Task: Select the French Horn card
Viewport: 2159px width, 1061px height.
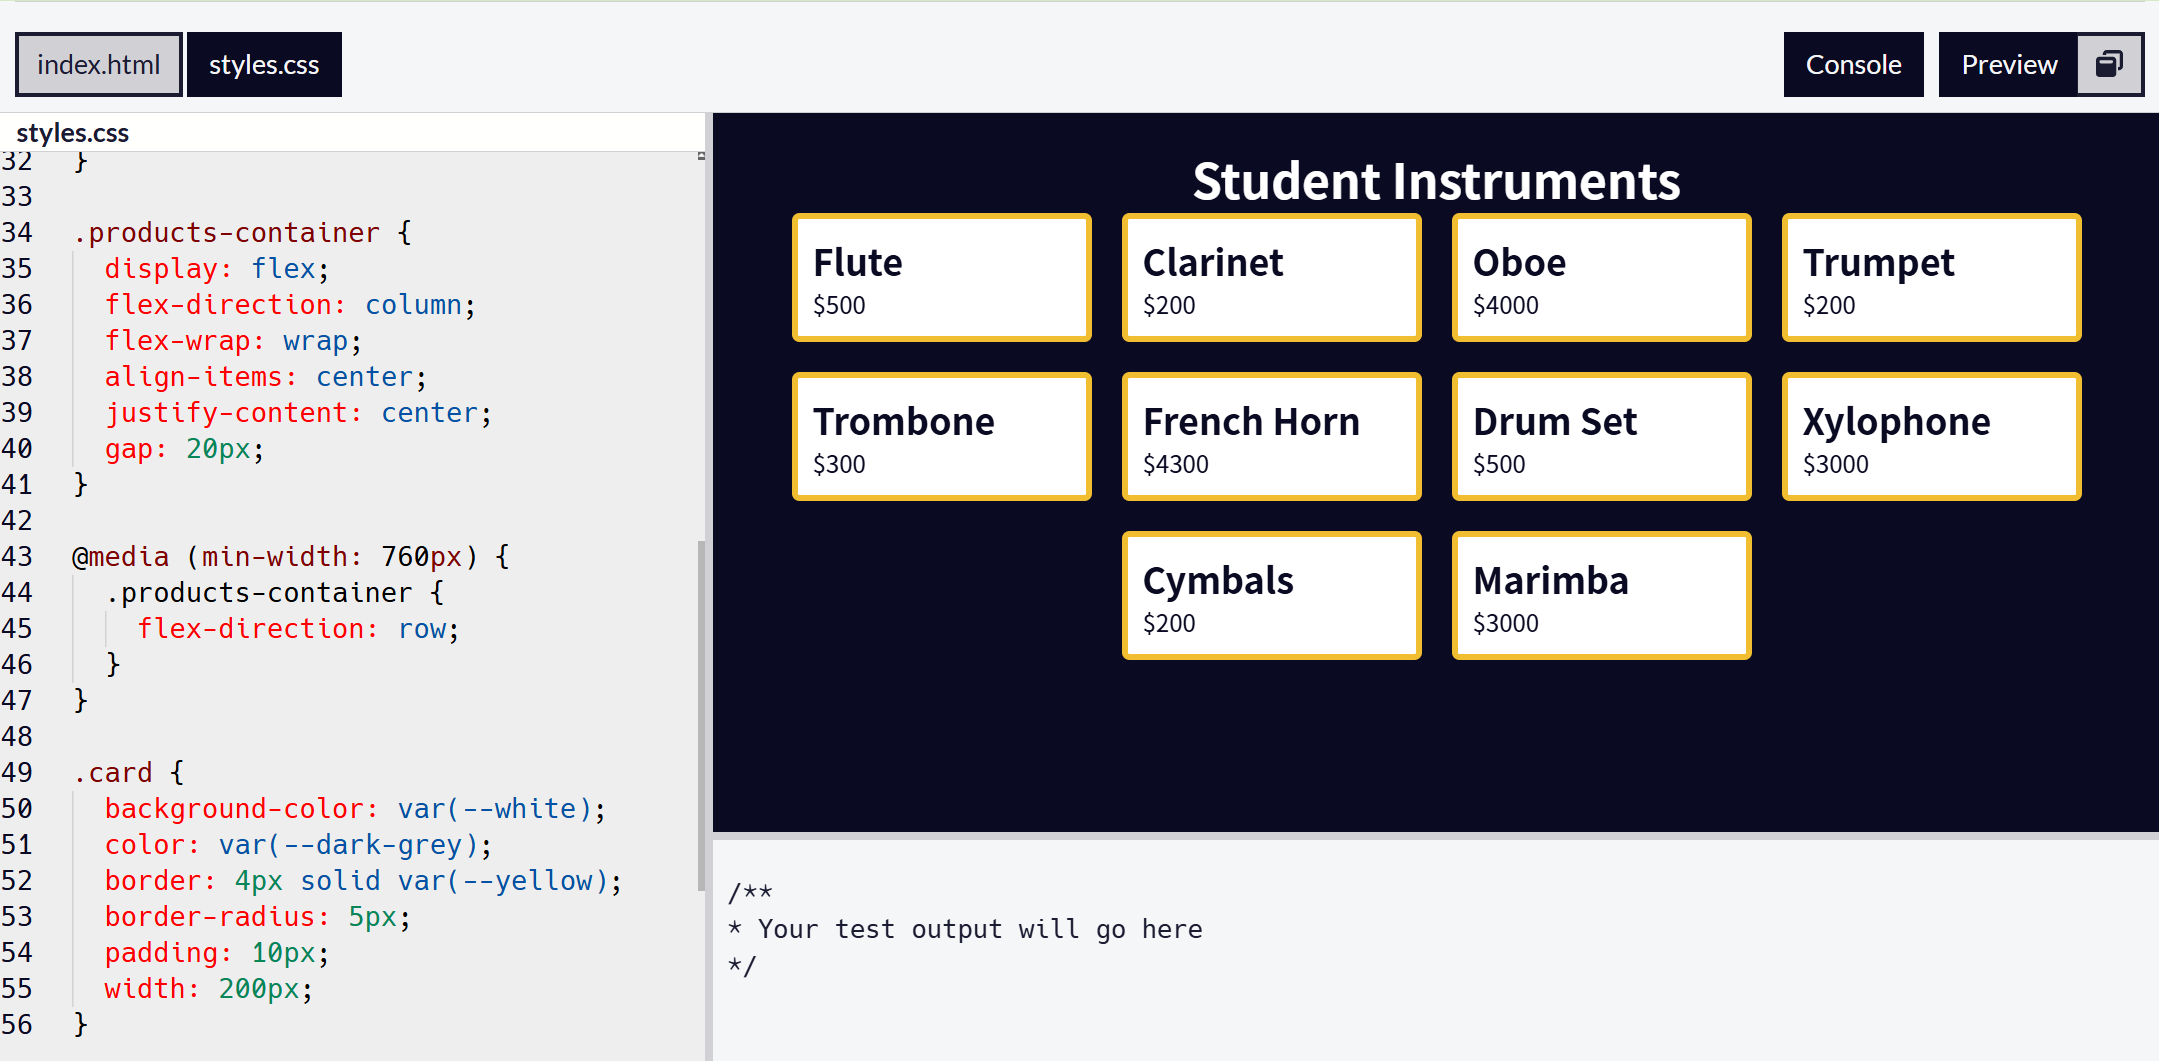Action: coord(1271,436)
